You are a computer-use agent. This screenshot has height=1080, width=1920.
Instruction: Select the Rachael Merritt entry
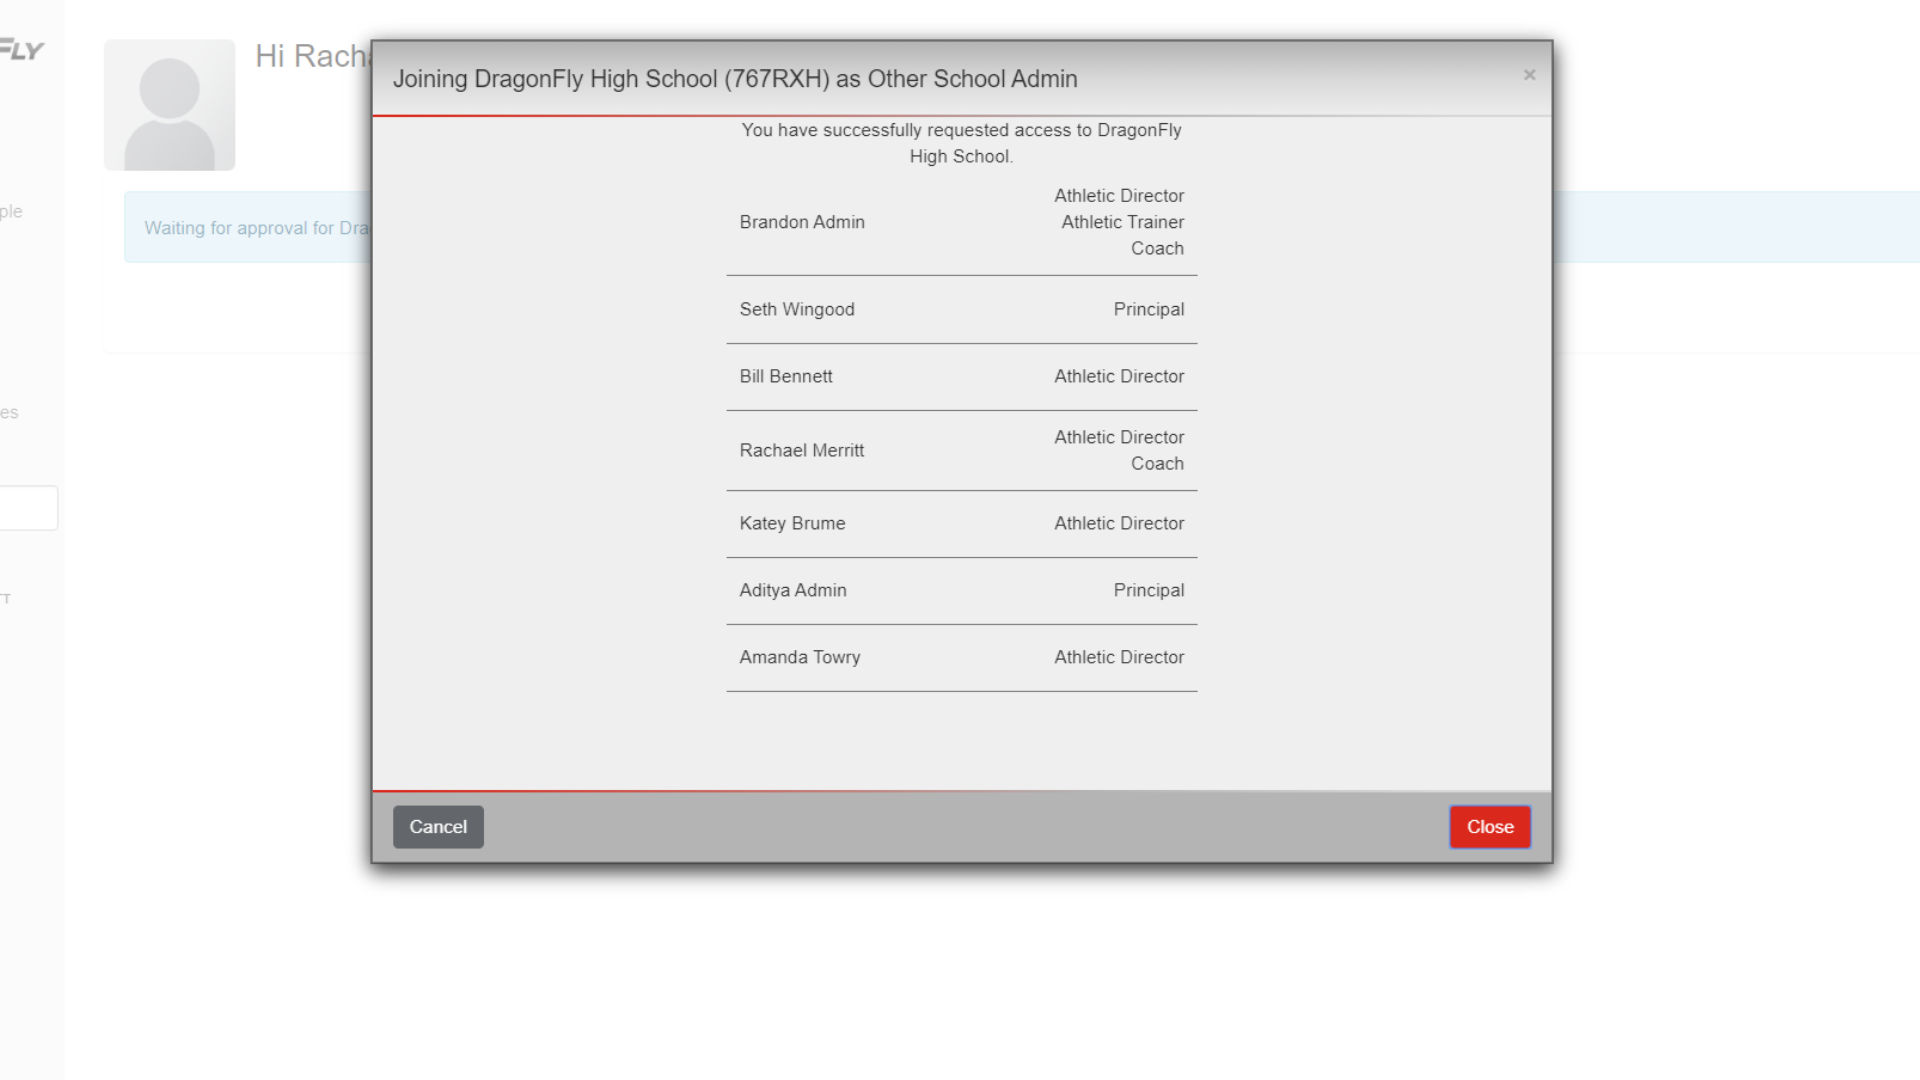[x=801, y=450]
